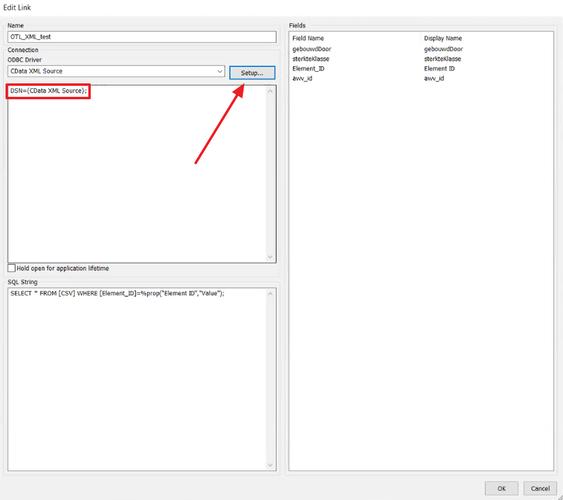
Task: Click connection box scroll down arrow
Action: (270, 257)
